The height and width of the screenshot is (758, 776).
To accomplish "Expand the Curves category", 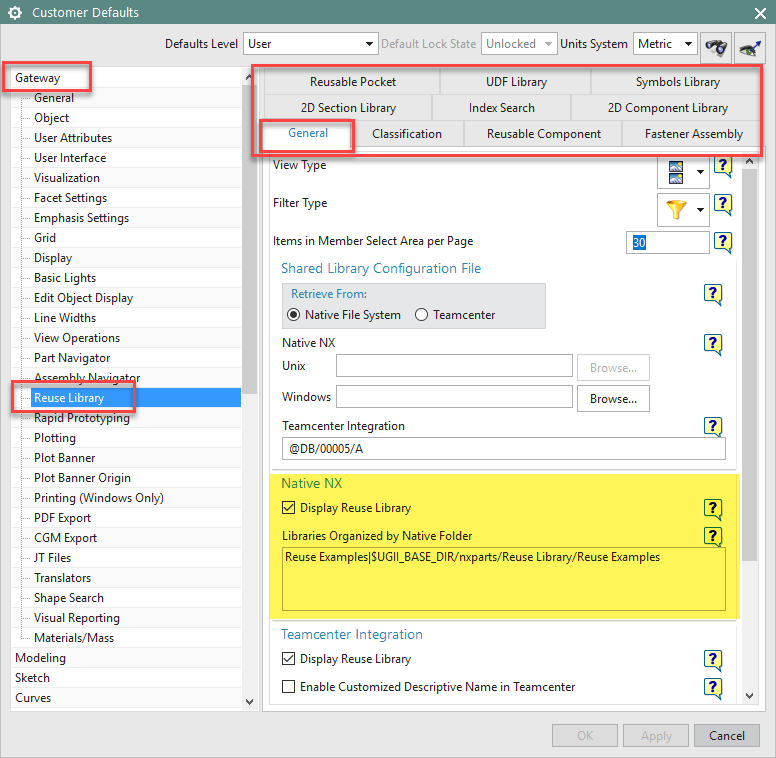I will click(33, 698).
